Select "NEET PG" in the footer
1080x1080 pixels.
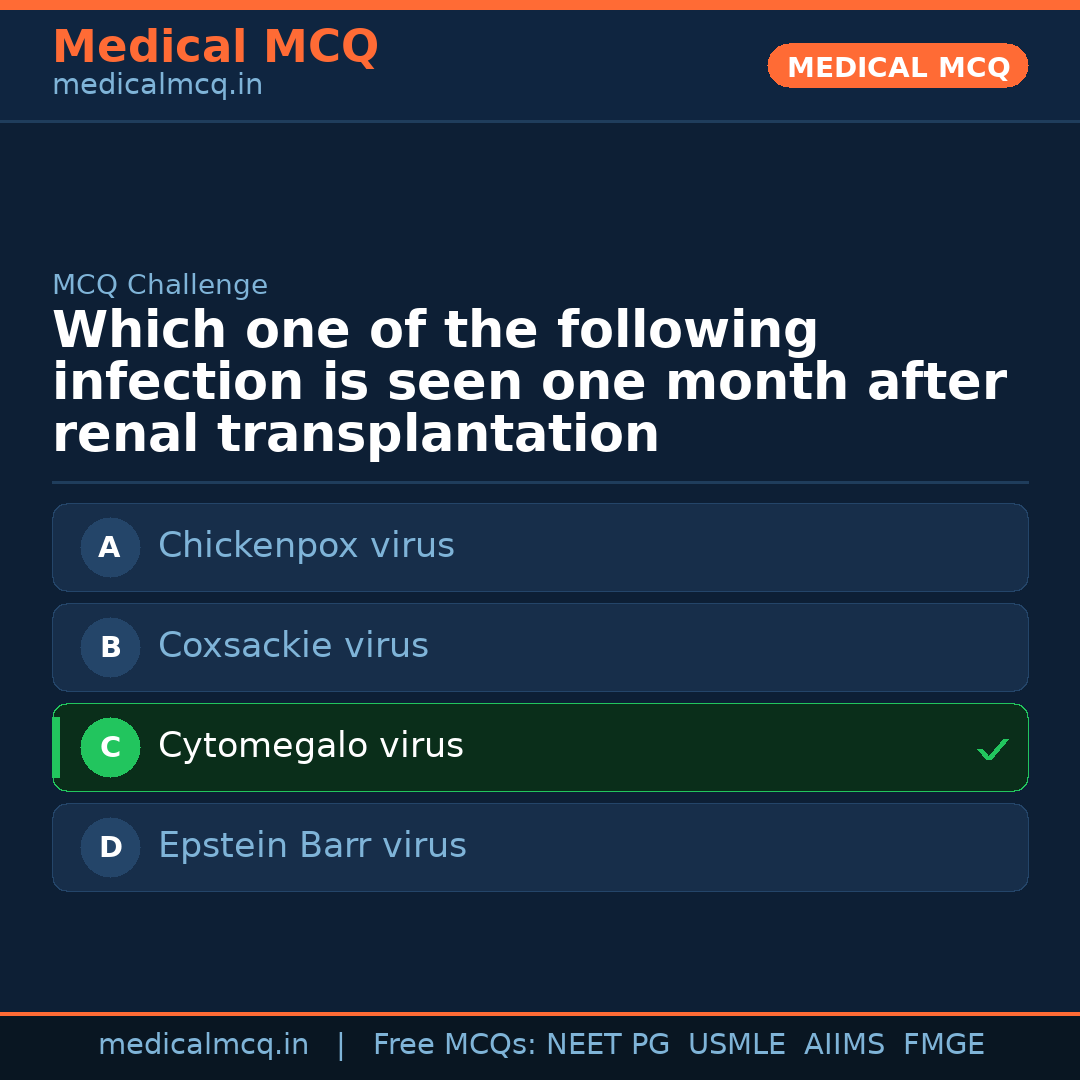coord(608,1045)
